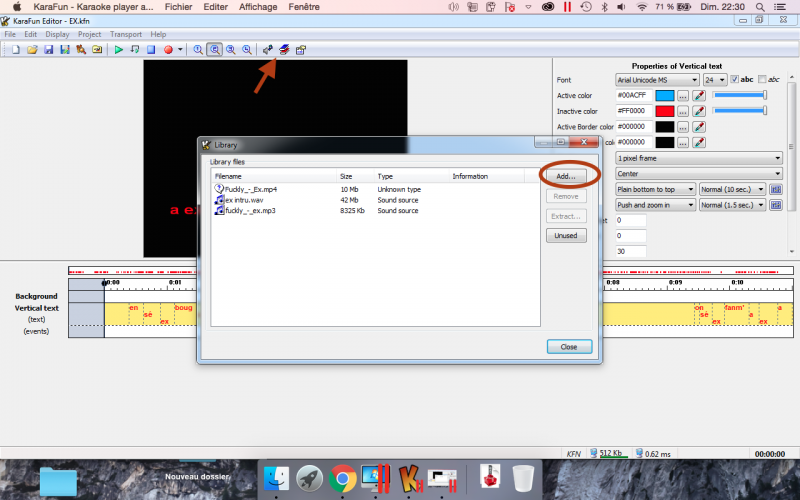Open Launchpad rocket icon in Dock
This screenshot has height=500, width=800.
pyautogui.click(x=309, y=479)
